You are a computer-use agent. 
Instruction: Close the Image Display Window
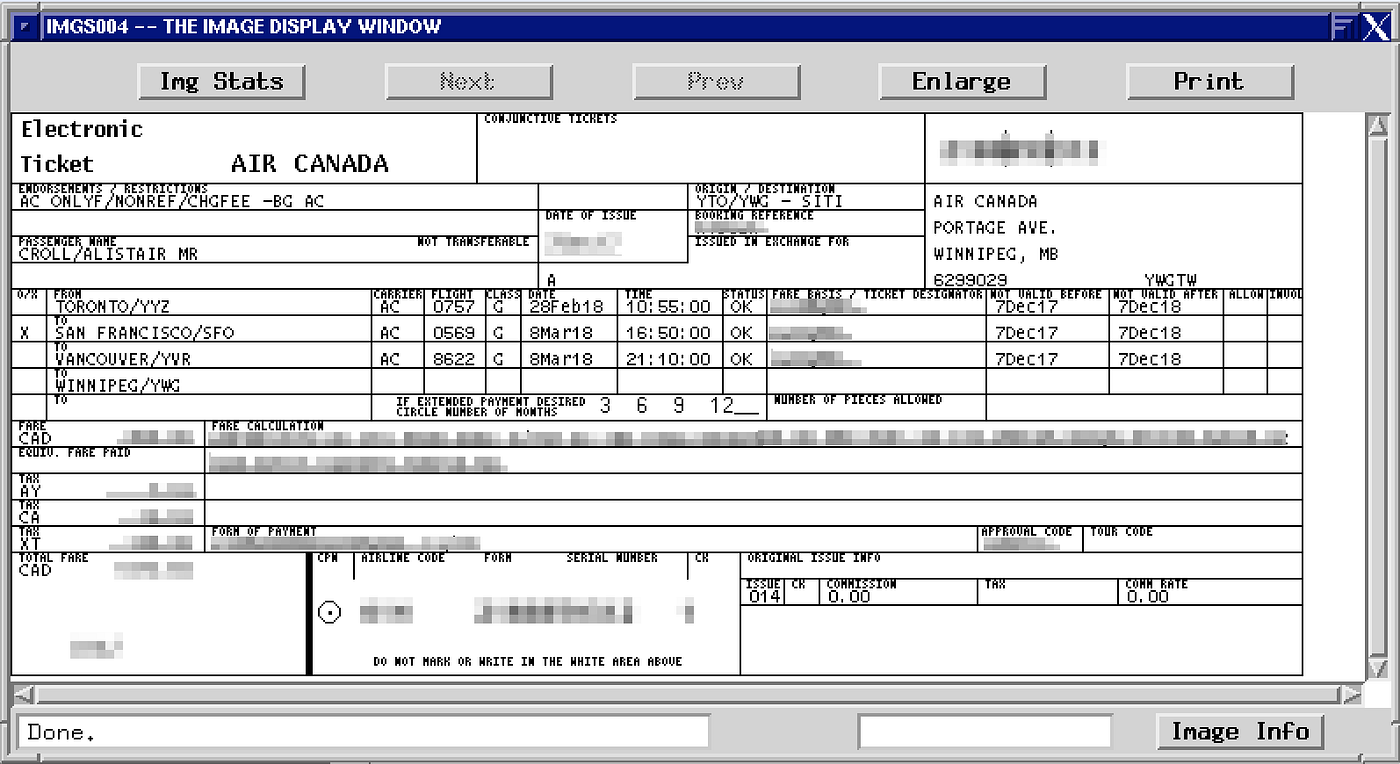point(1375,27)
